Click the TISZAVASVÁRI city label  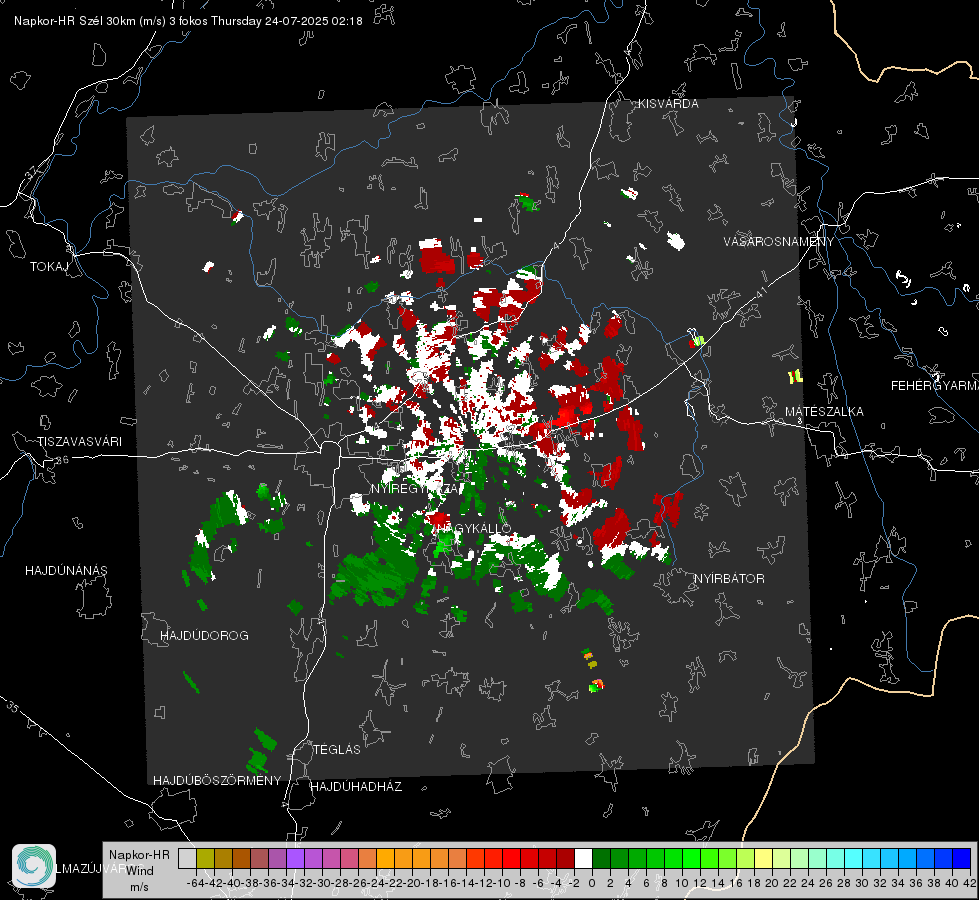pyautogui.click(x=79, y=442)
